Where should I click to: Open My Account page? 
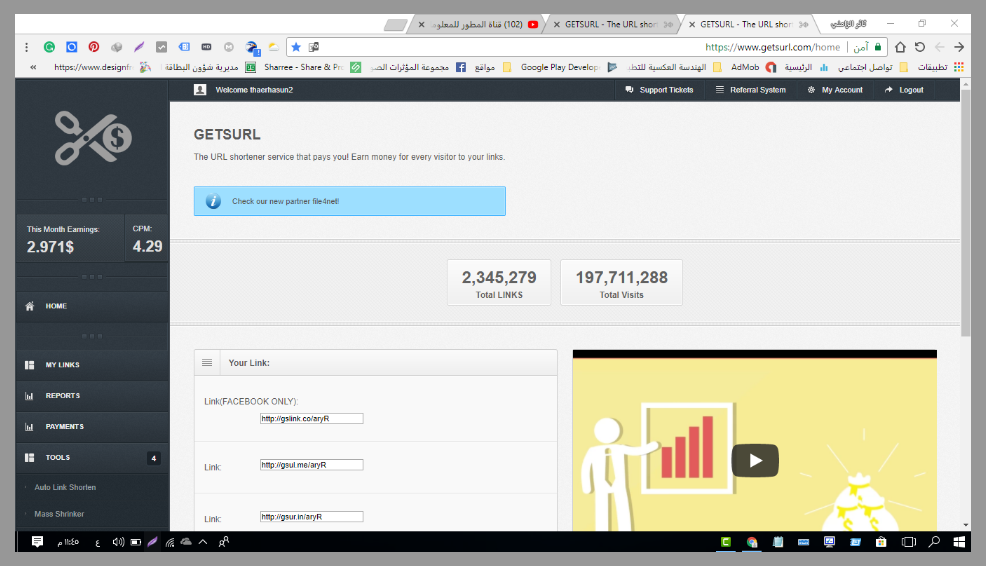point(835,90)
